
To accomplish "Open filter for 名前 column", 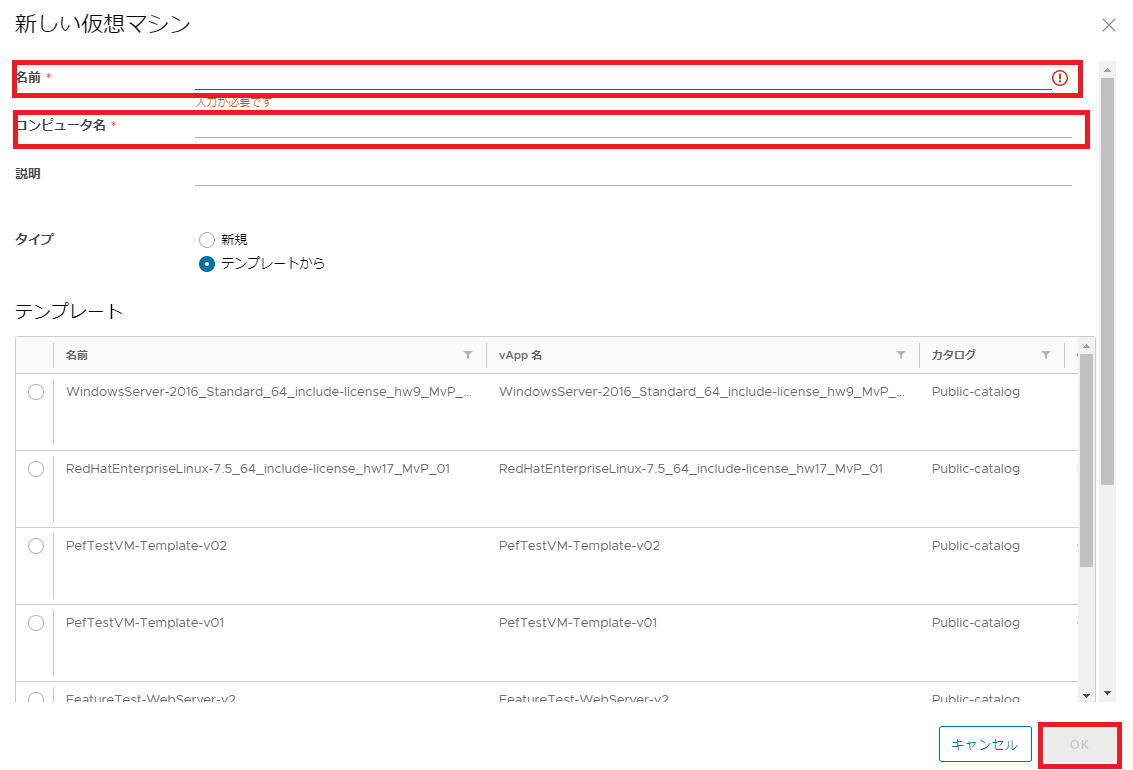I will pyautogui.click(x=468, y=355).
